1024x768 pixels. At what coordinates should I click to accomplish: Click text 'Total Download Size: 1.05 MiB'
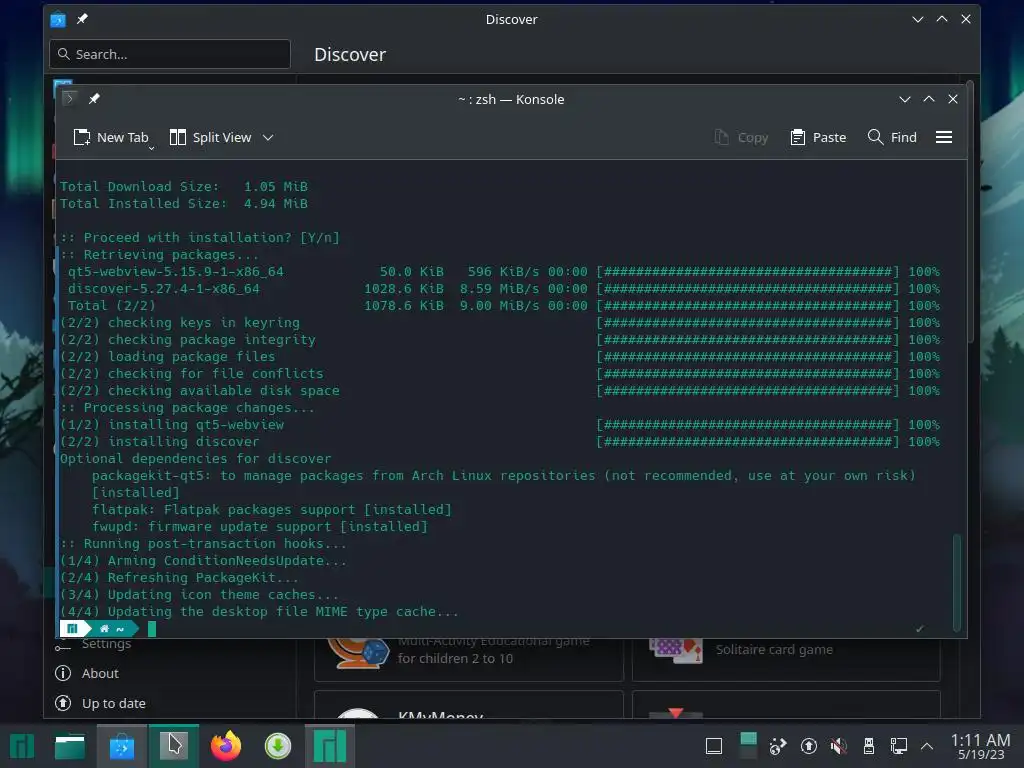(x=184, y=187)
